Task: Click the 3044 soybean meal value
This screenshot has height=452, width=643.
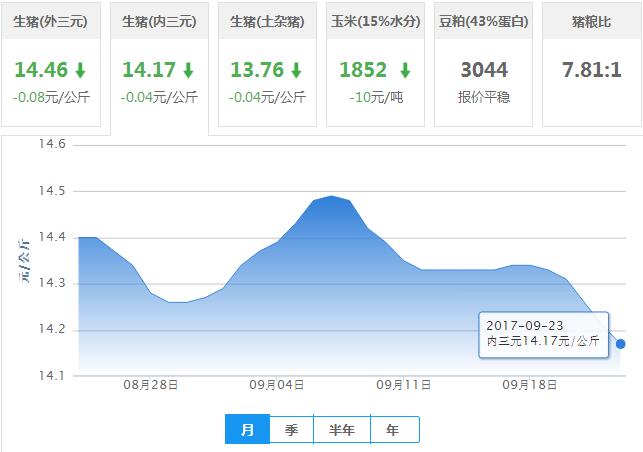Action: coord(484,70)
